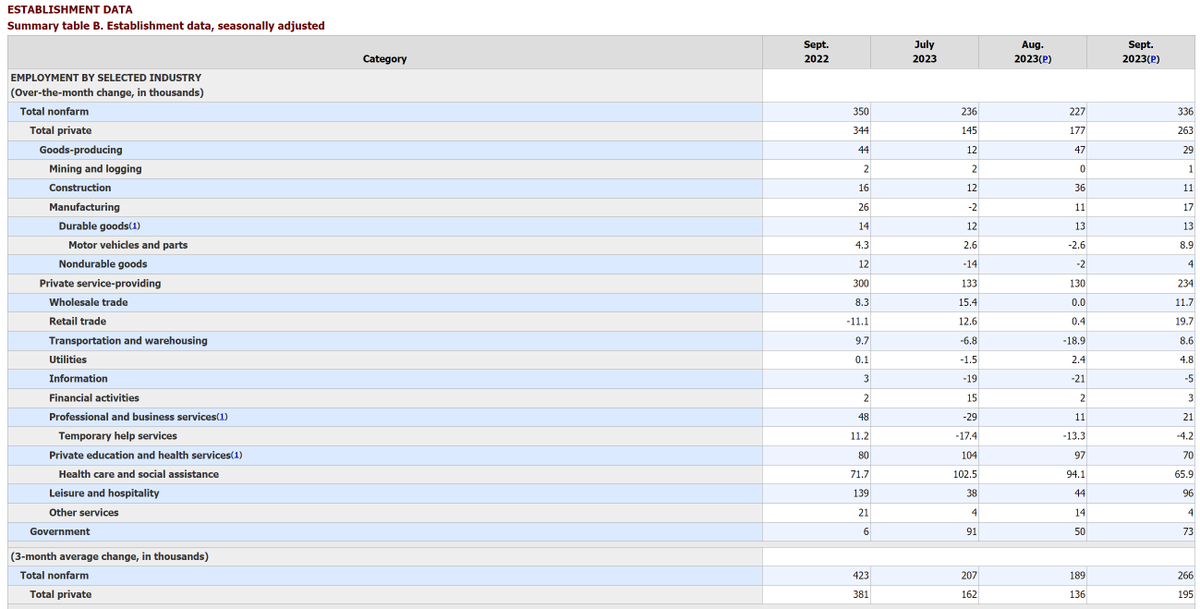Click 3-month average Total private value 381
1200x609 pixels.
[x=860, y=594]
